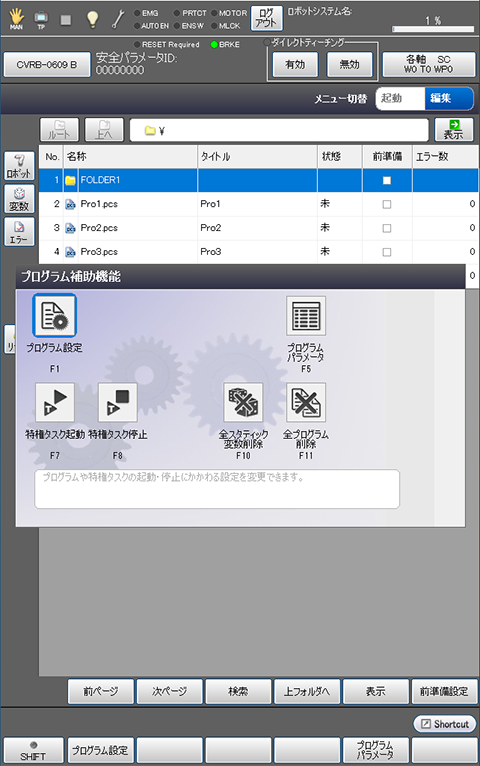
Task: Open the ロボット sidebar icon
Action: coord(20,166)
